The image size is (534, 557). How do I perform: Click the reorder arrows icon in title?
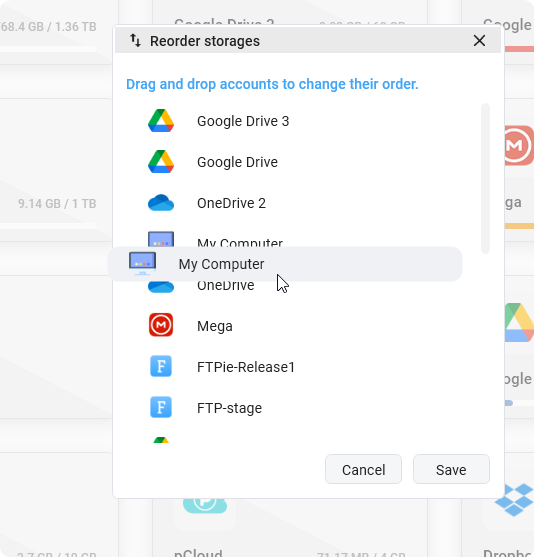pos(135,40)
